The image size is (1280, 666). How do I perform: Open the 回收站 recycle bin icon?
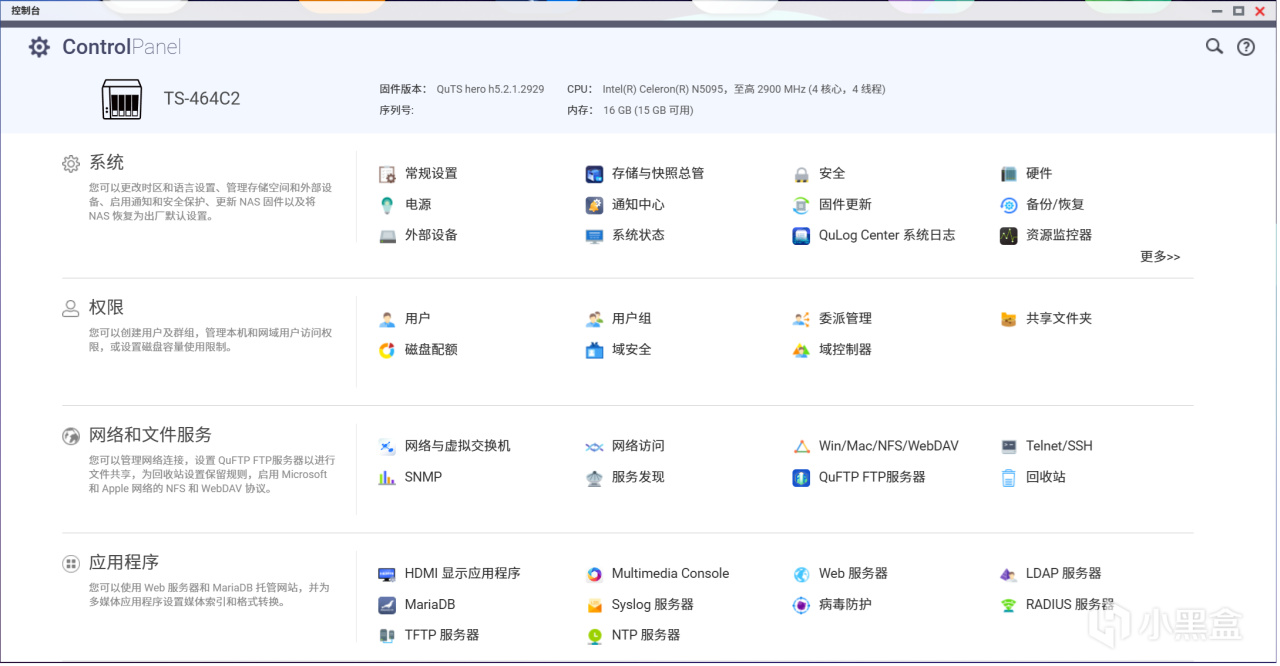[x=1009, y=478]
